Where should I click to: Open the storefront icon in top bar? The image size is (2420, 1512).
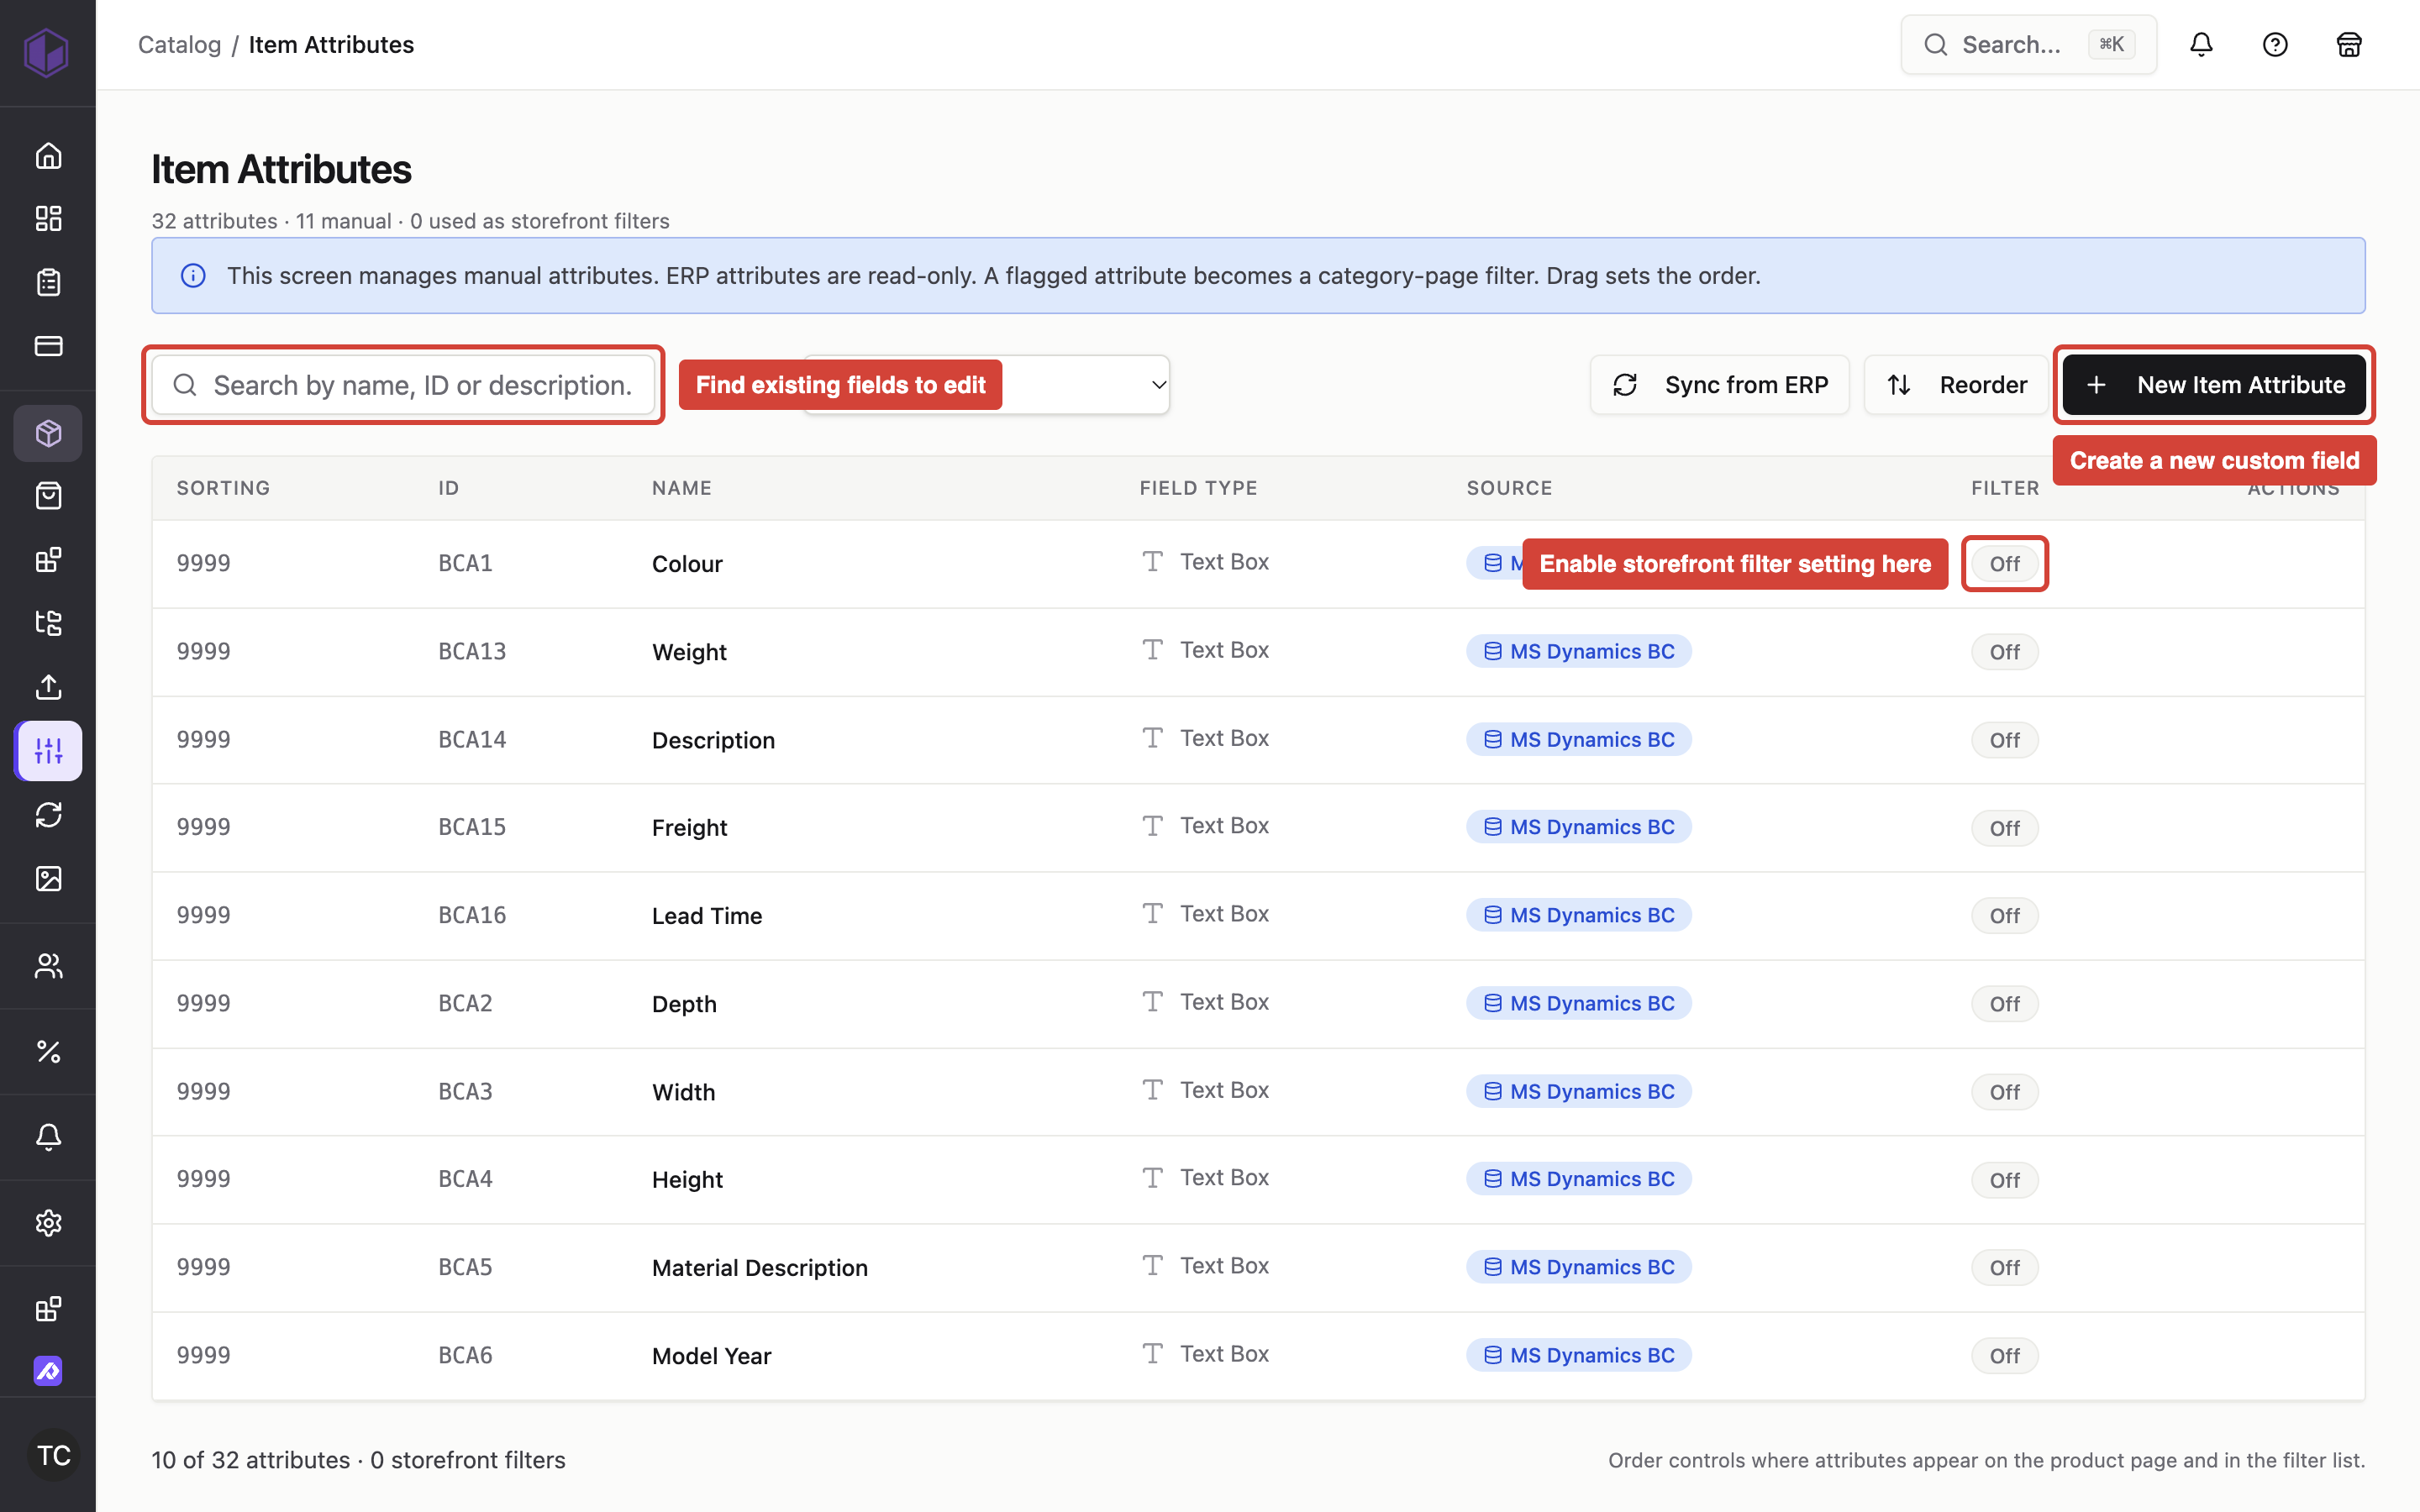(x=2349, y=44)
